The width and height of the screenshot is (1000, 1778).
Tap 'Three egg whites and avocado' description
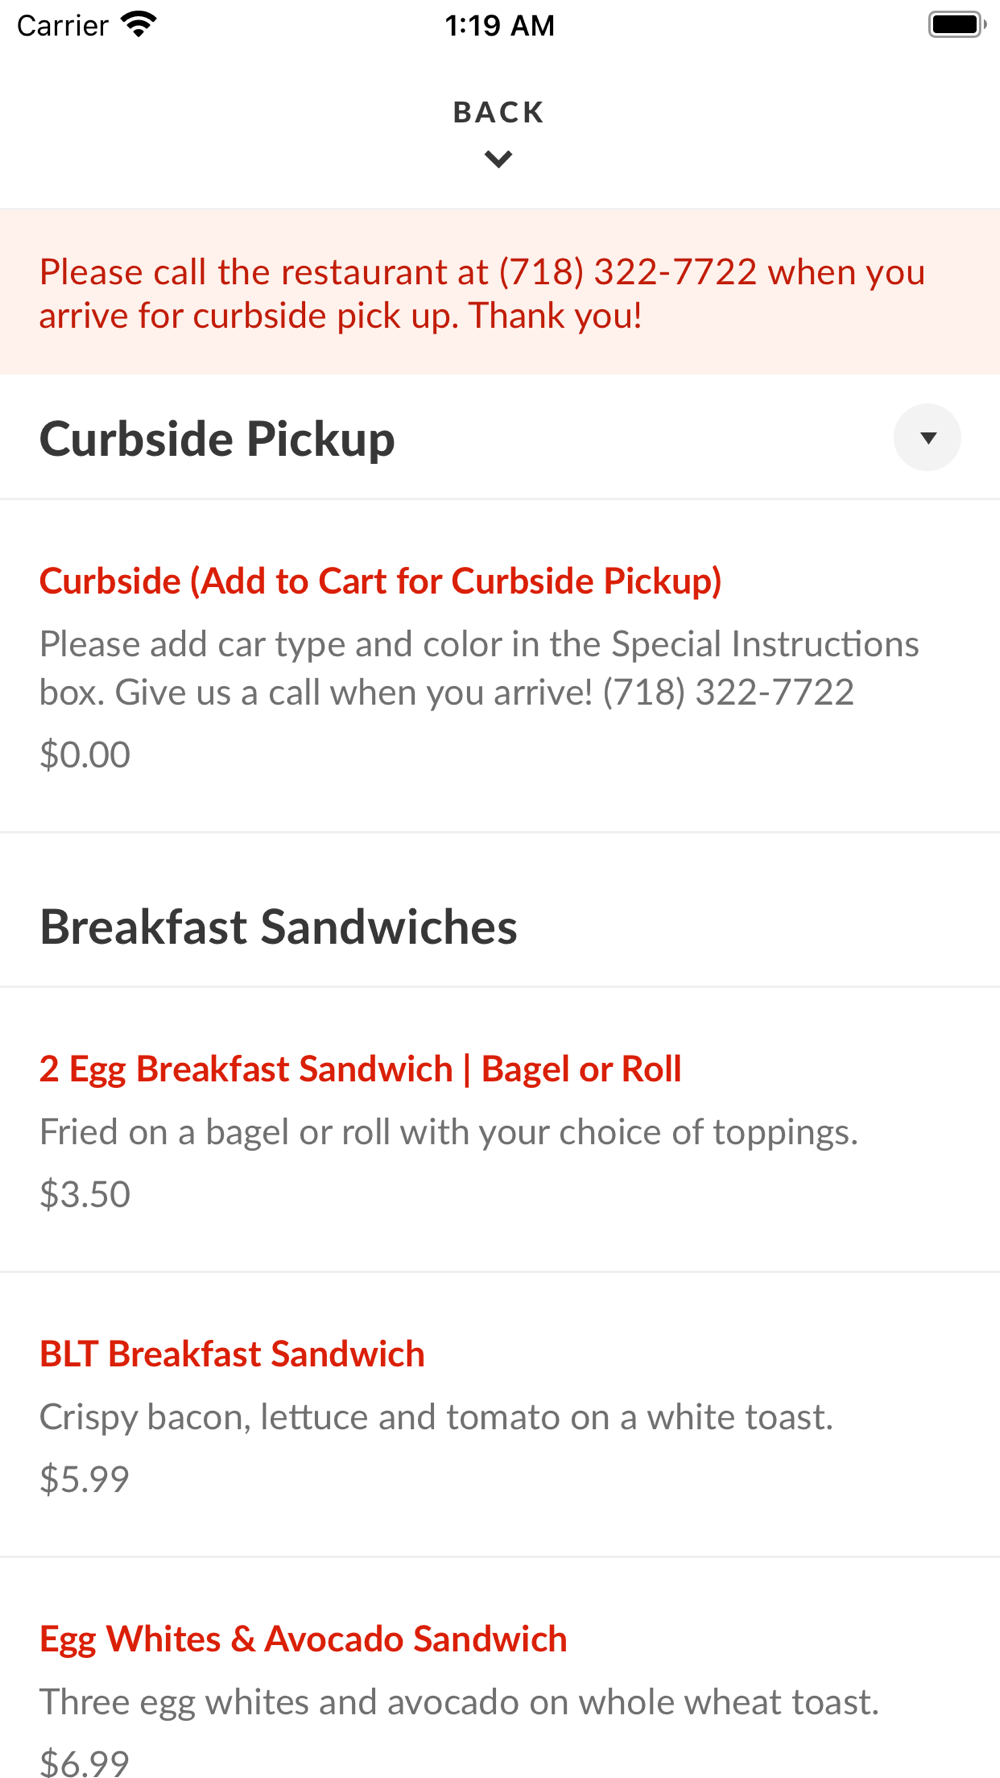(458, 1702)
